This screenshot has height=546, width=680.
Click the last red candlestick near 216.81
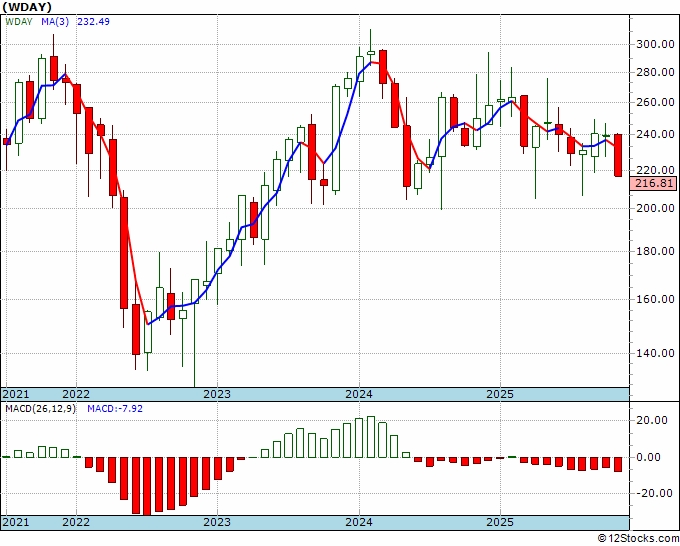coord(618,155)
